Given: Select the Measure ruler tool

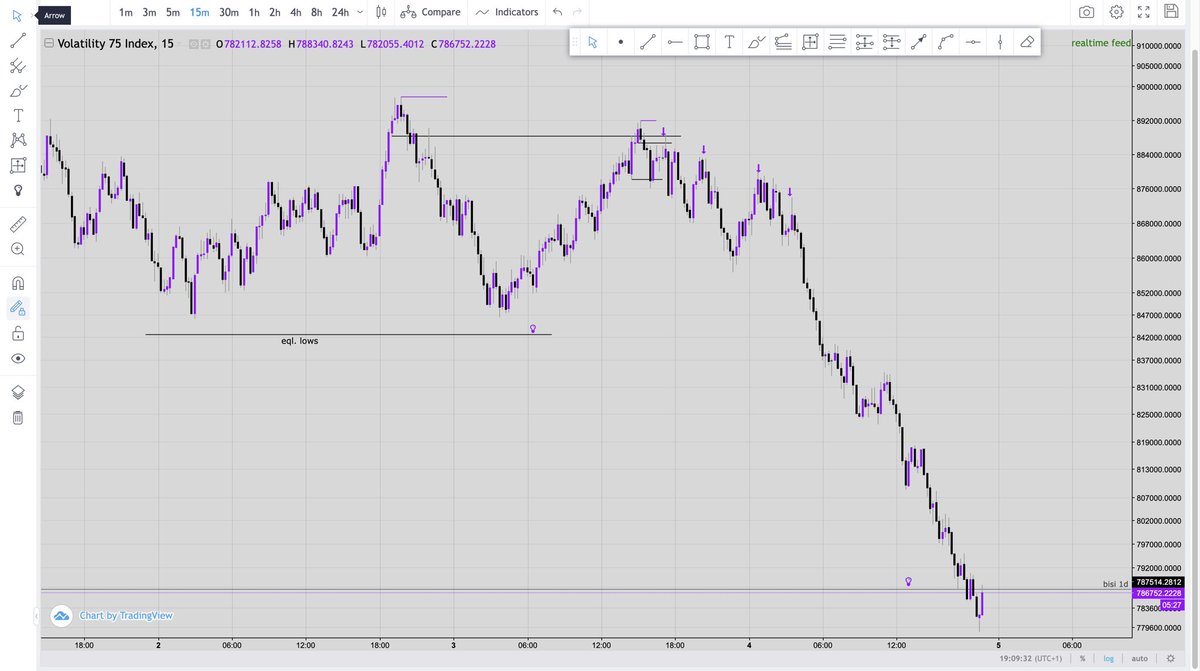Looking at the screenshot, I should 17,223.
